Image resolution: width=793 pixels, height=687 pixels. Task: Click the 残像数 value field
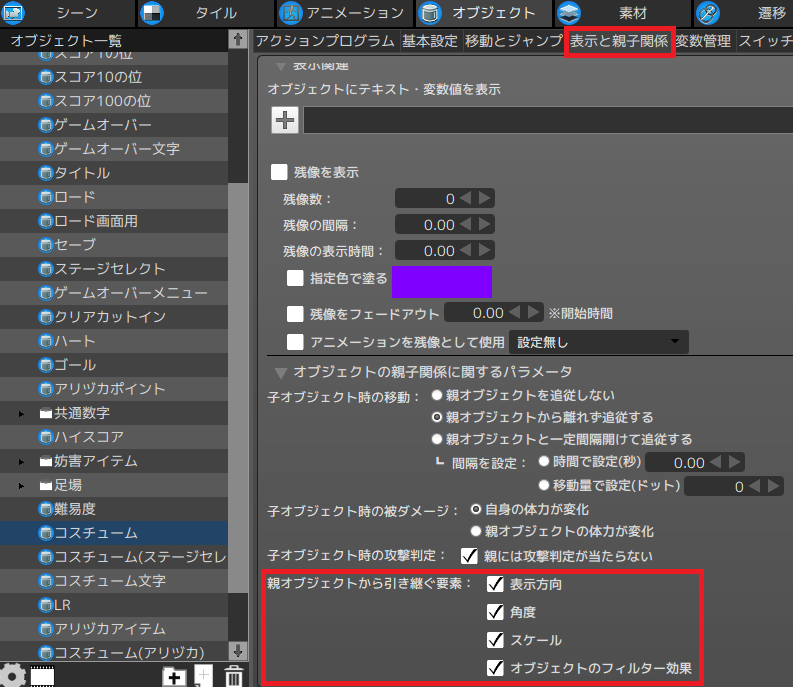pos(426,198)
